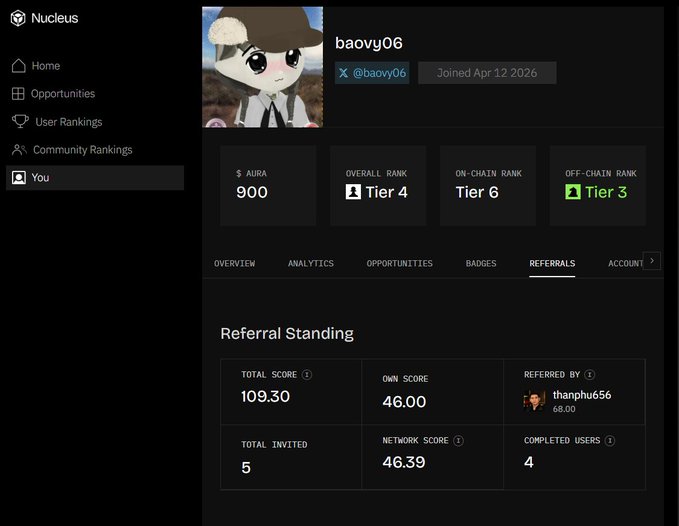Open the Overview tab
This screenshot has width=679, height=526.
click(x=234, y=263)
